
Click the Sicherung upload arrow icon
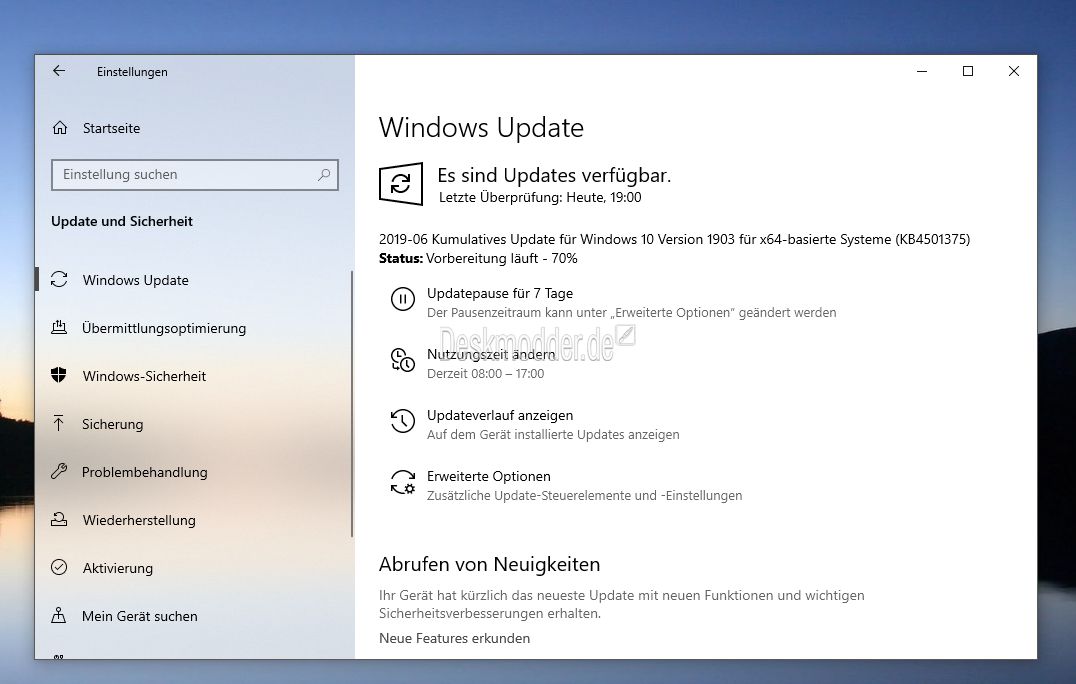tap(59, 423)
